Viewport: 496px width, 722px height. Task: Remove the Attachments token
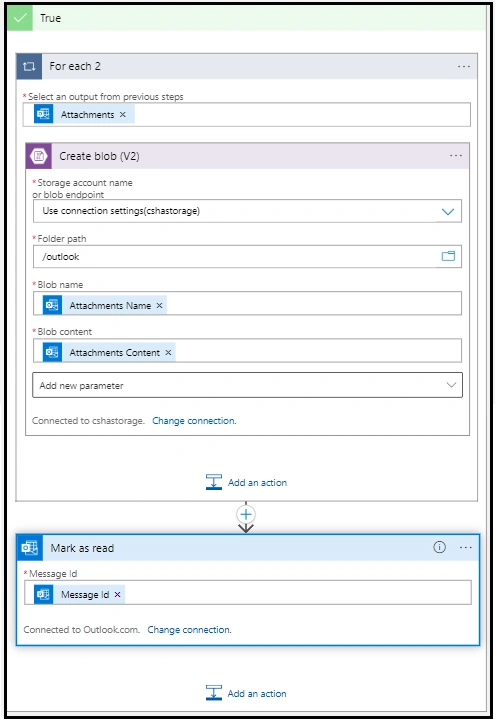[123, 115]
